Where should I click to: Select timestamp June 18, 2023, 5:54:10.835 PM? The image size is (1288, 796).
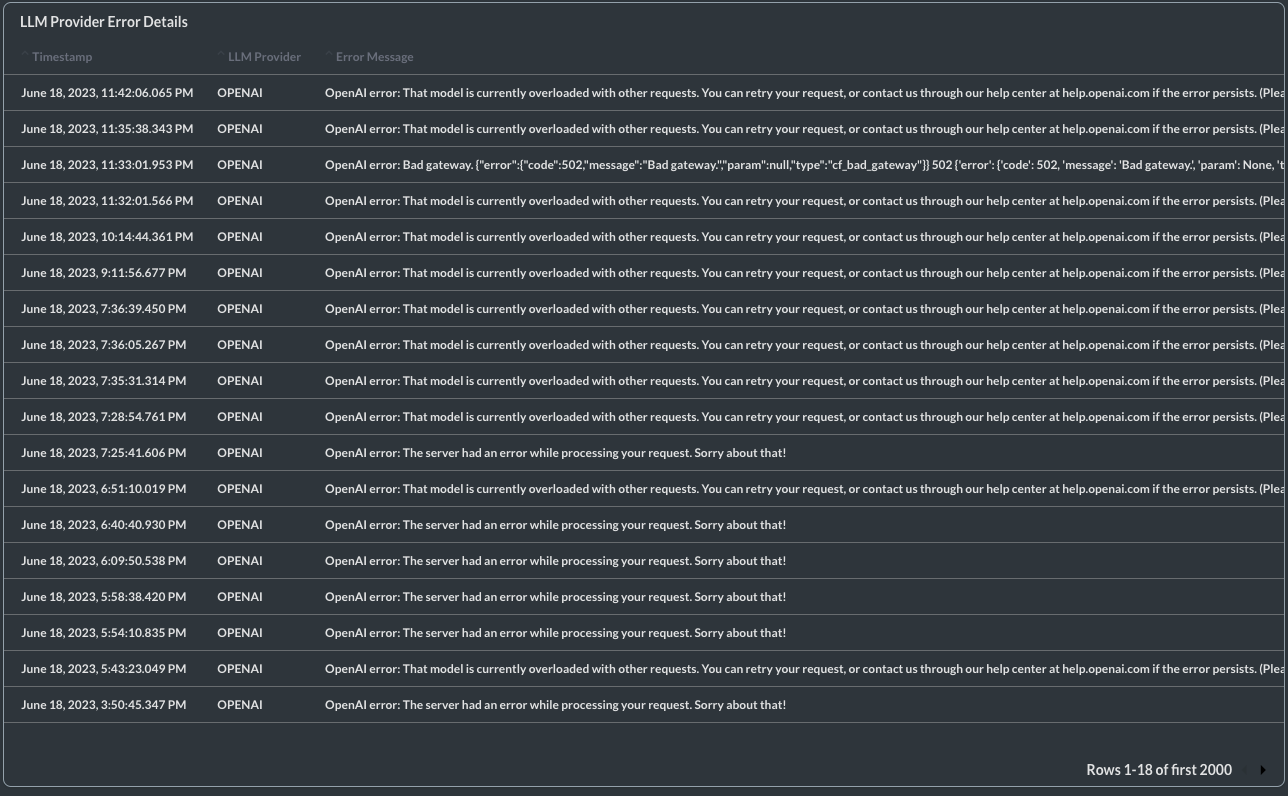point(103,633)
